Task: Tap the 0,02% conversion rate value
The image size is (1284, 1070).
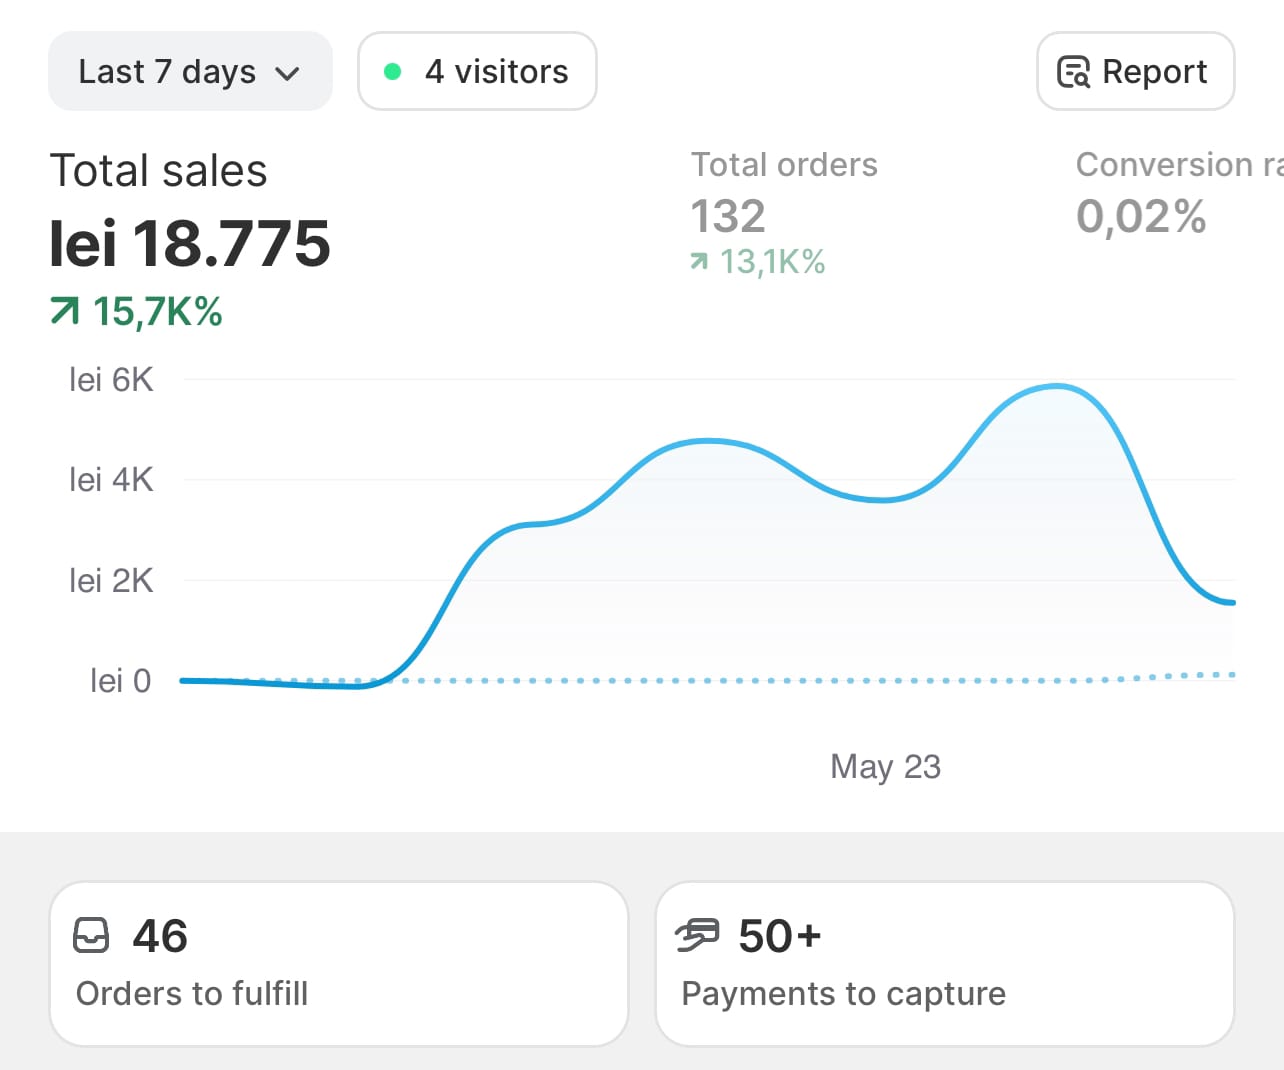Action: (1141, 216)
